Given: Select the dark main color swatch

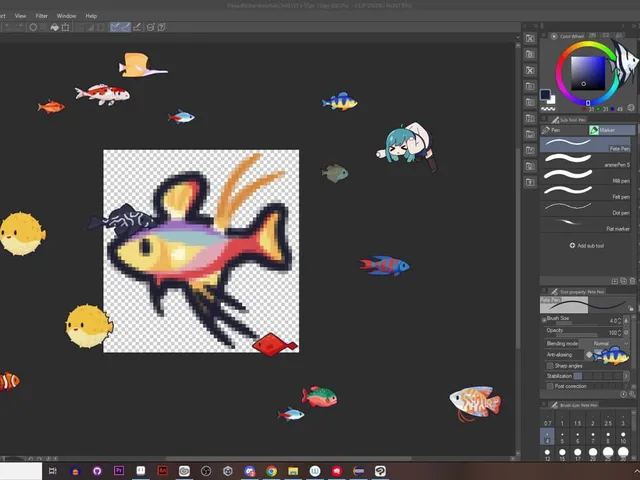Looking at the screenshot, I should click(x=545, y=94).
